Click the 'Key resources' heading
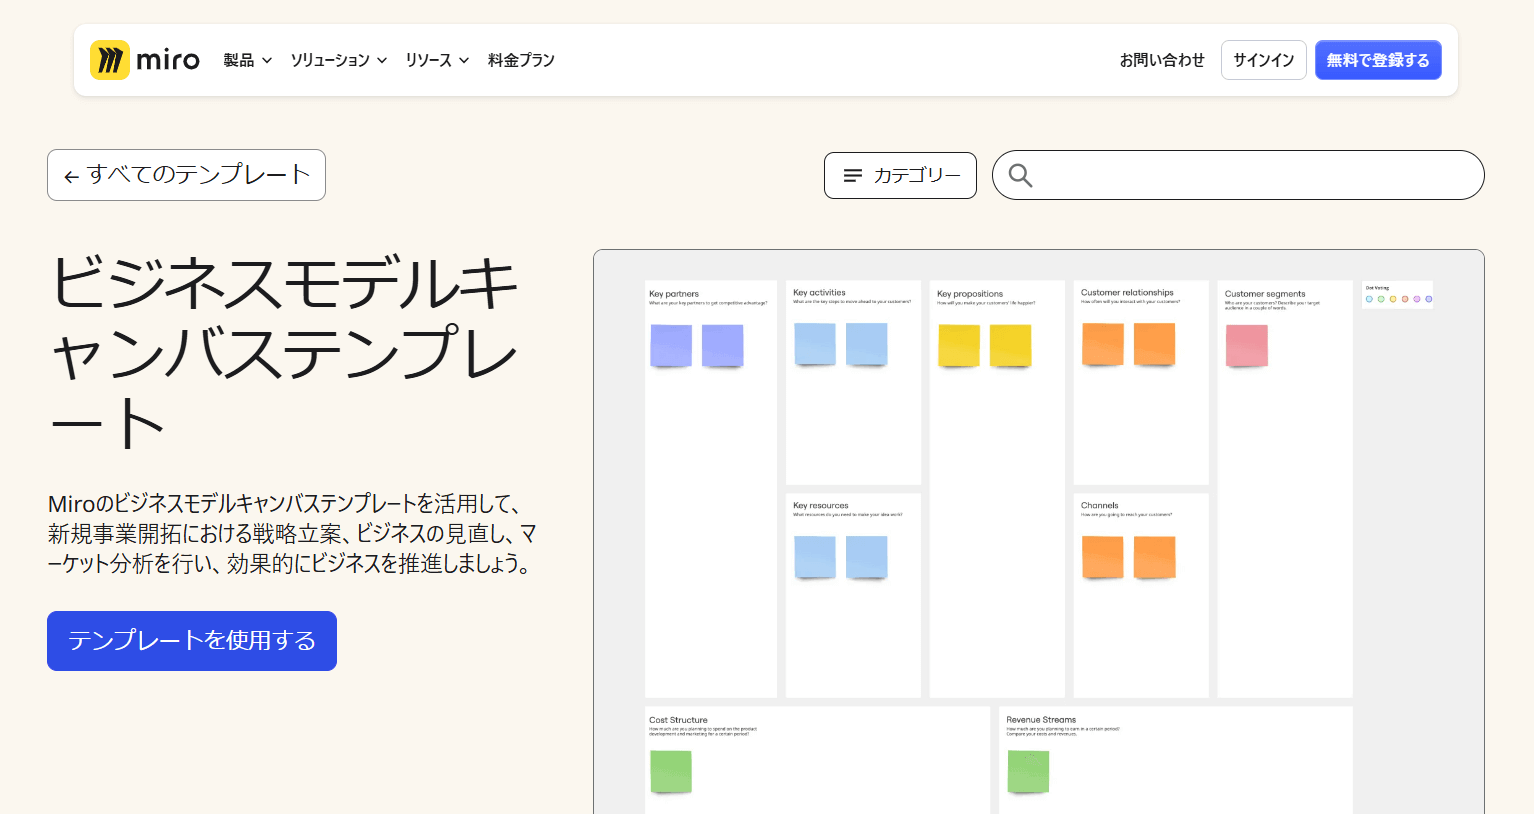Viewport: 1534px width, 814px height. (x=821, y=506)
